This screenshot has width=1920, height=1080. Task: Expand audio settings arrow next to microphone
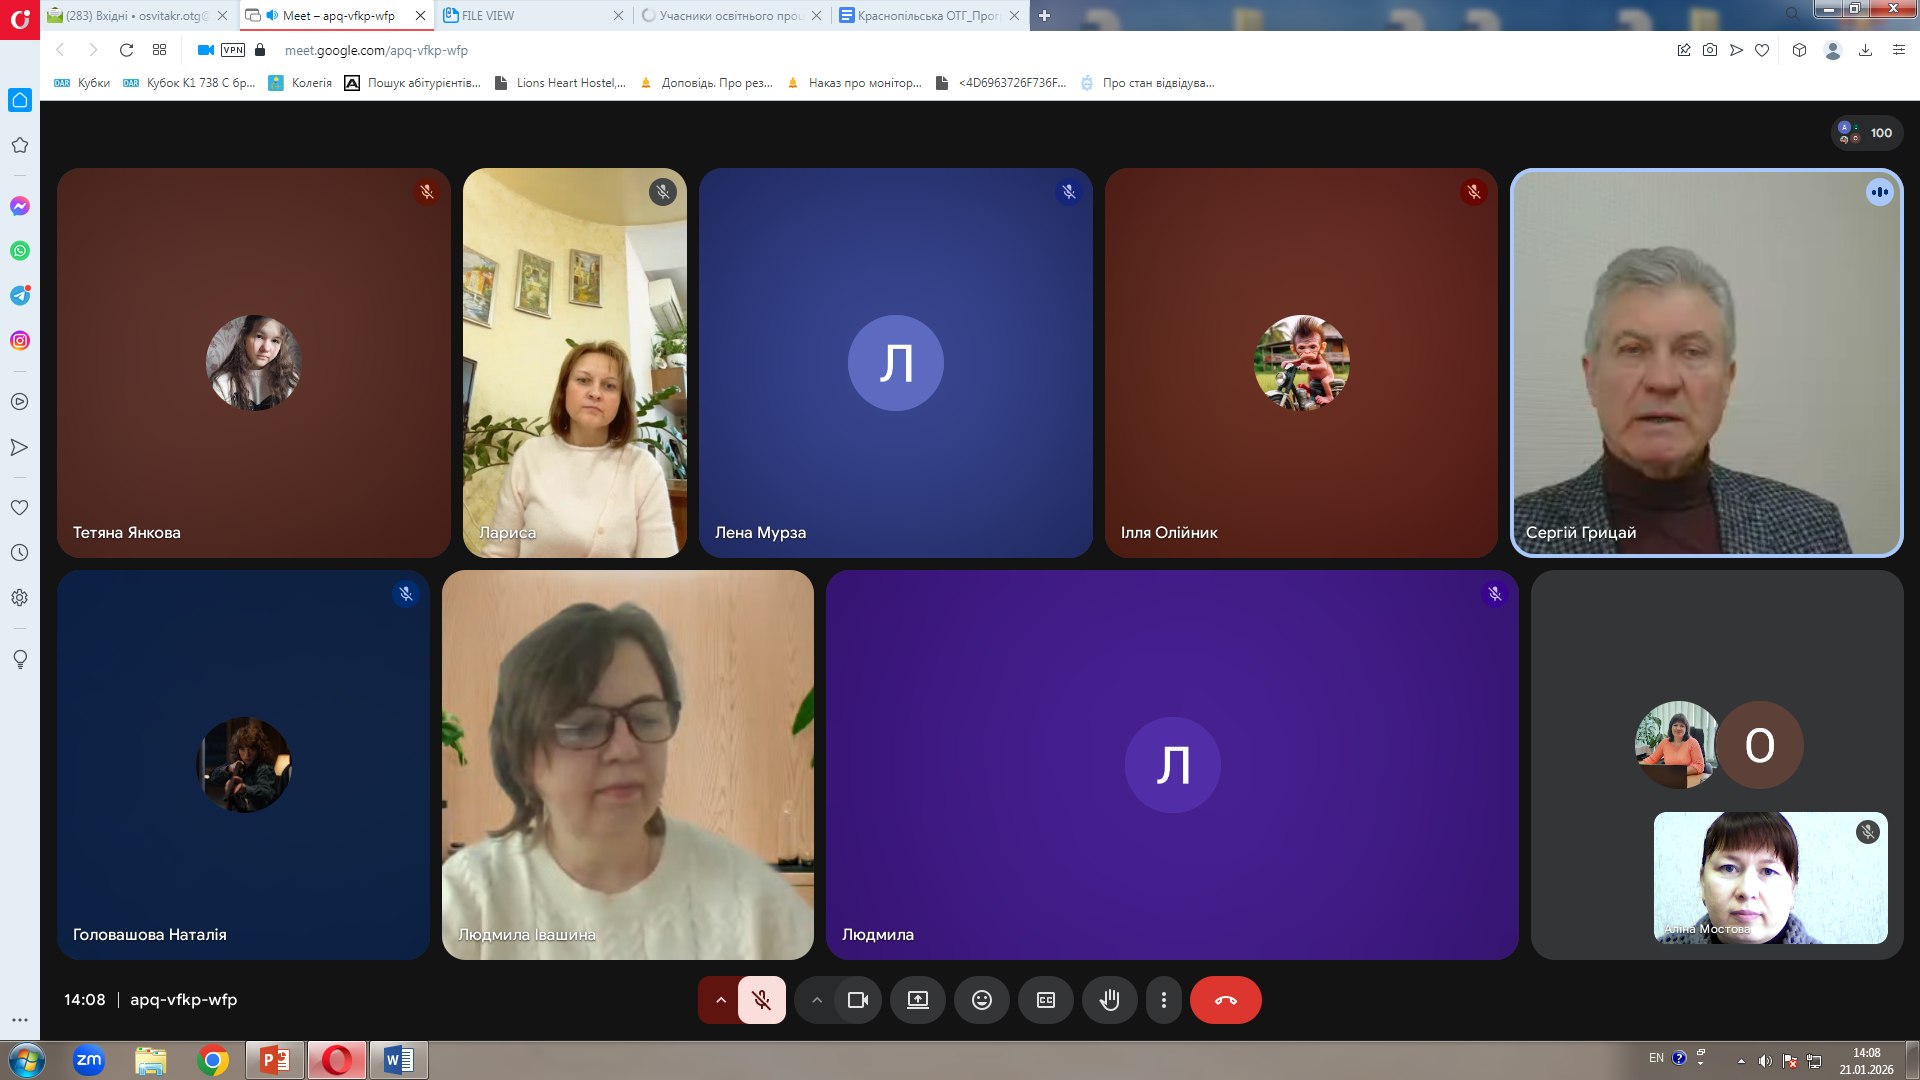pos(720,1000)
